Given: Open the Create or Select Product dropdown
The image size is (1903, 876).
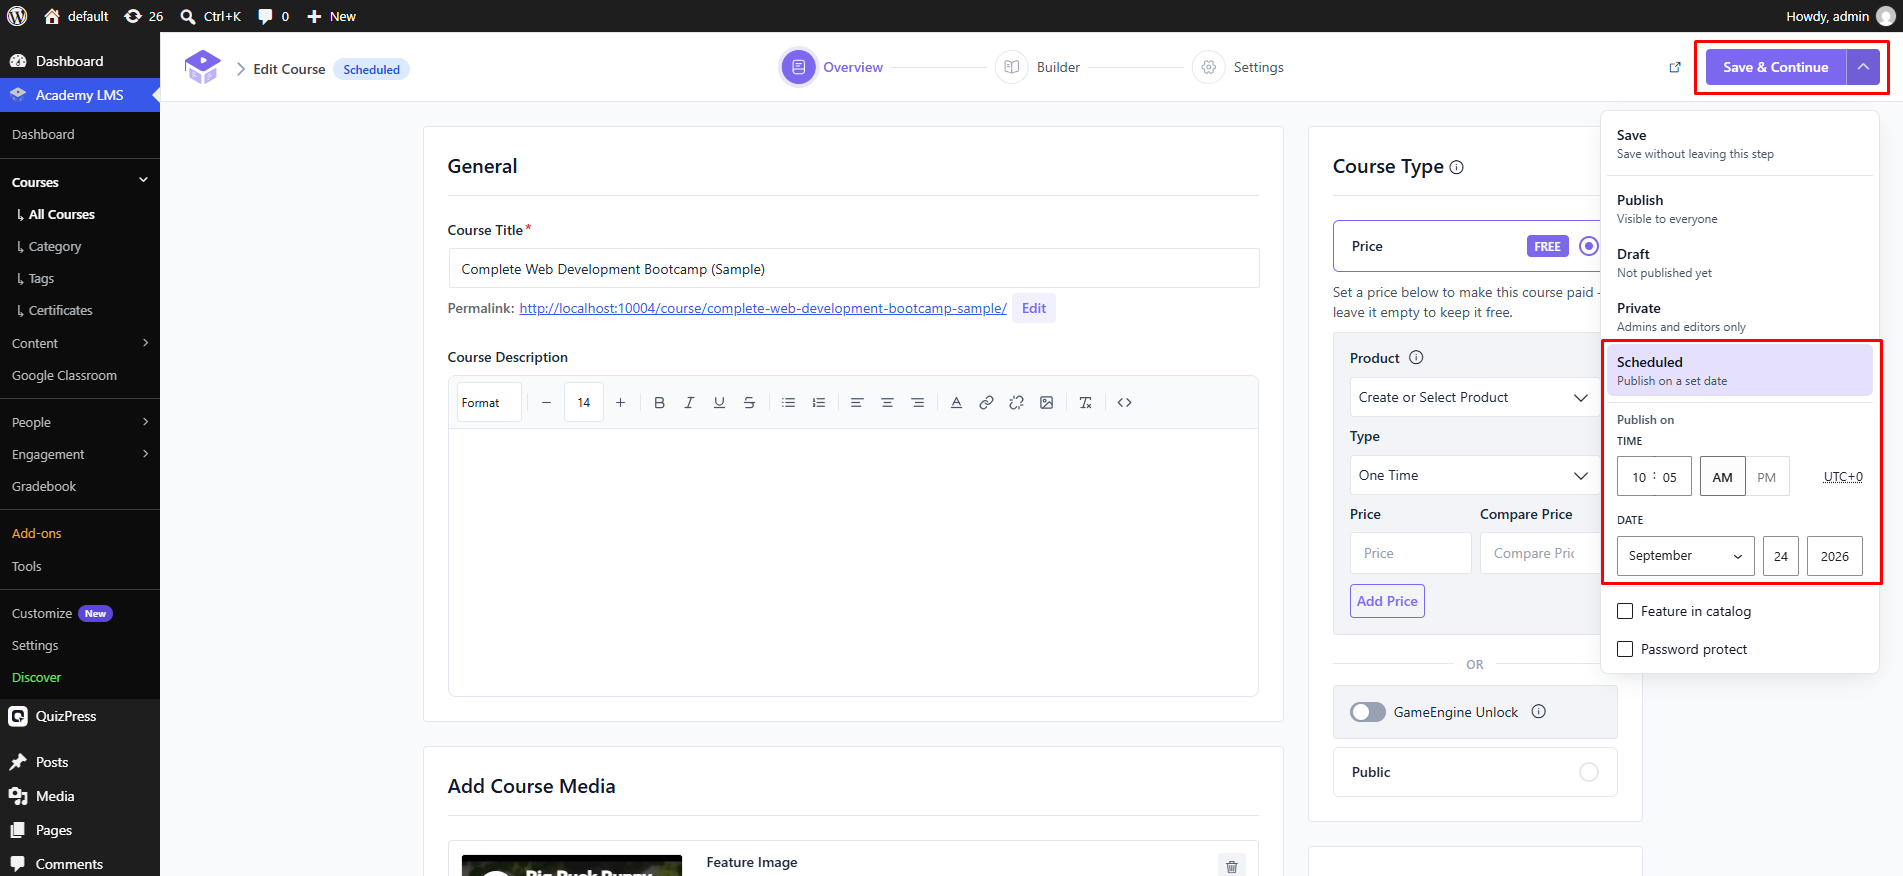Looking at the screenshot, I should pos(1473,397).
